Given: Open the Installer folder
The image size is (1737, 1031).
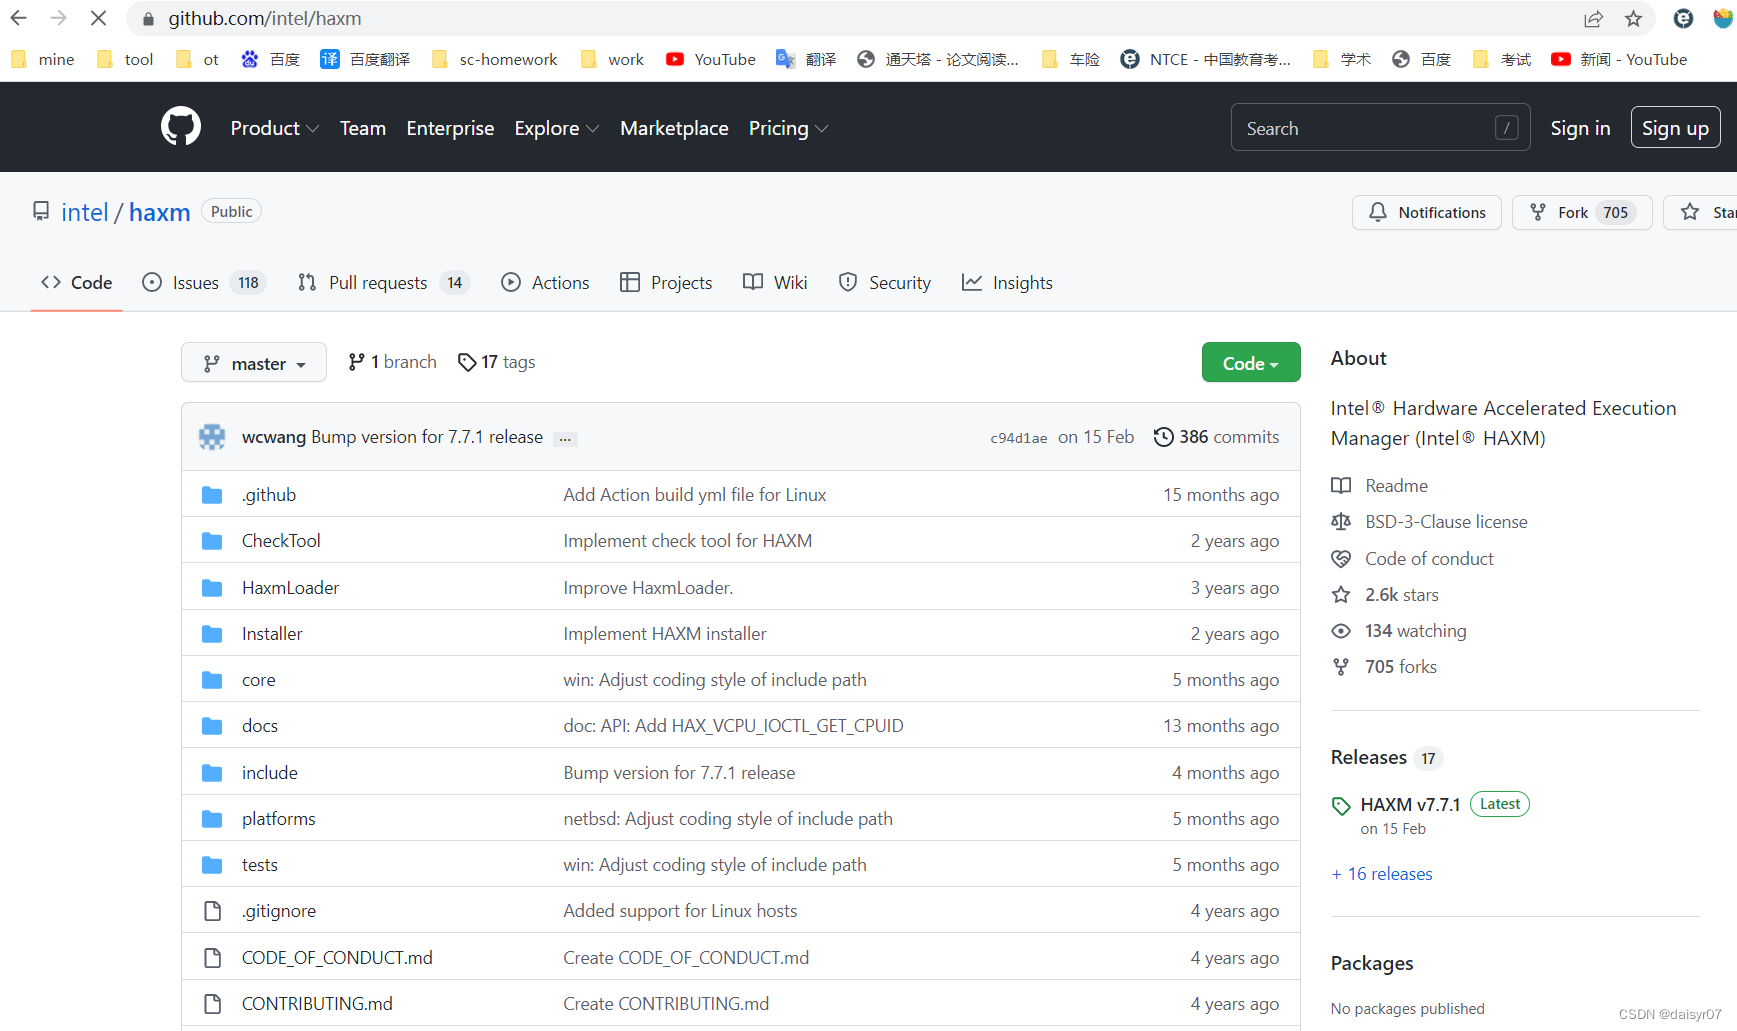Looking at the screenshot, I should tap(272, 633).
